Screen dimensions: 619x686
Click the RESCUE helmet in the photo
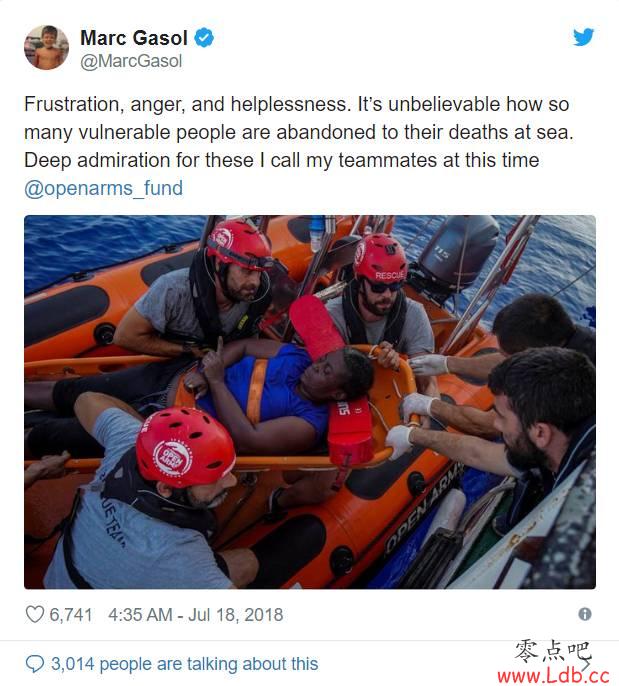coord(380,257)
